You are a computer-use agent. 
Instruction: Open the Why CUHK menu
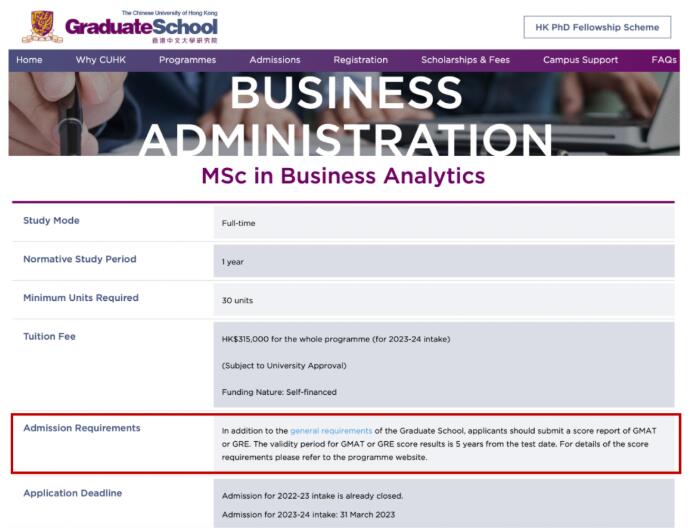click(x=100, y=60)
